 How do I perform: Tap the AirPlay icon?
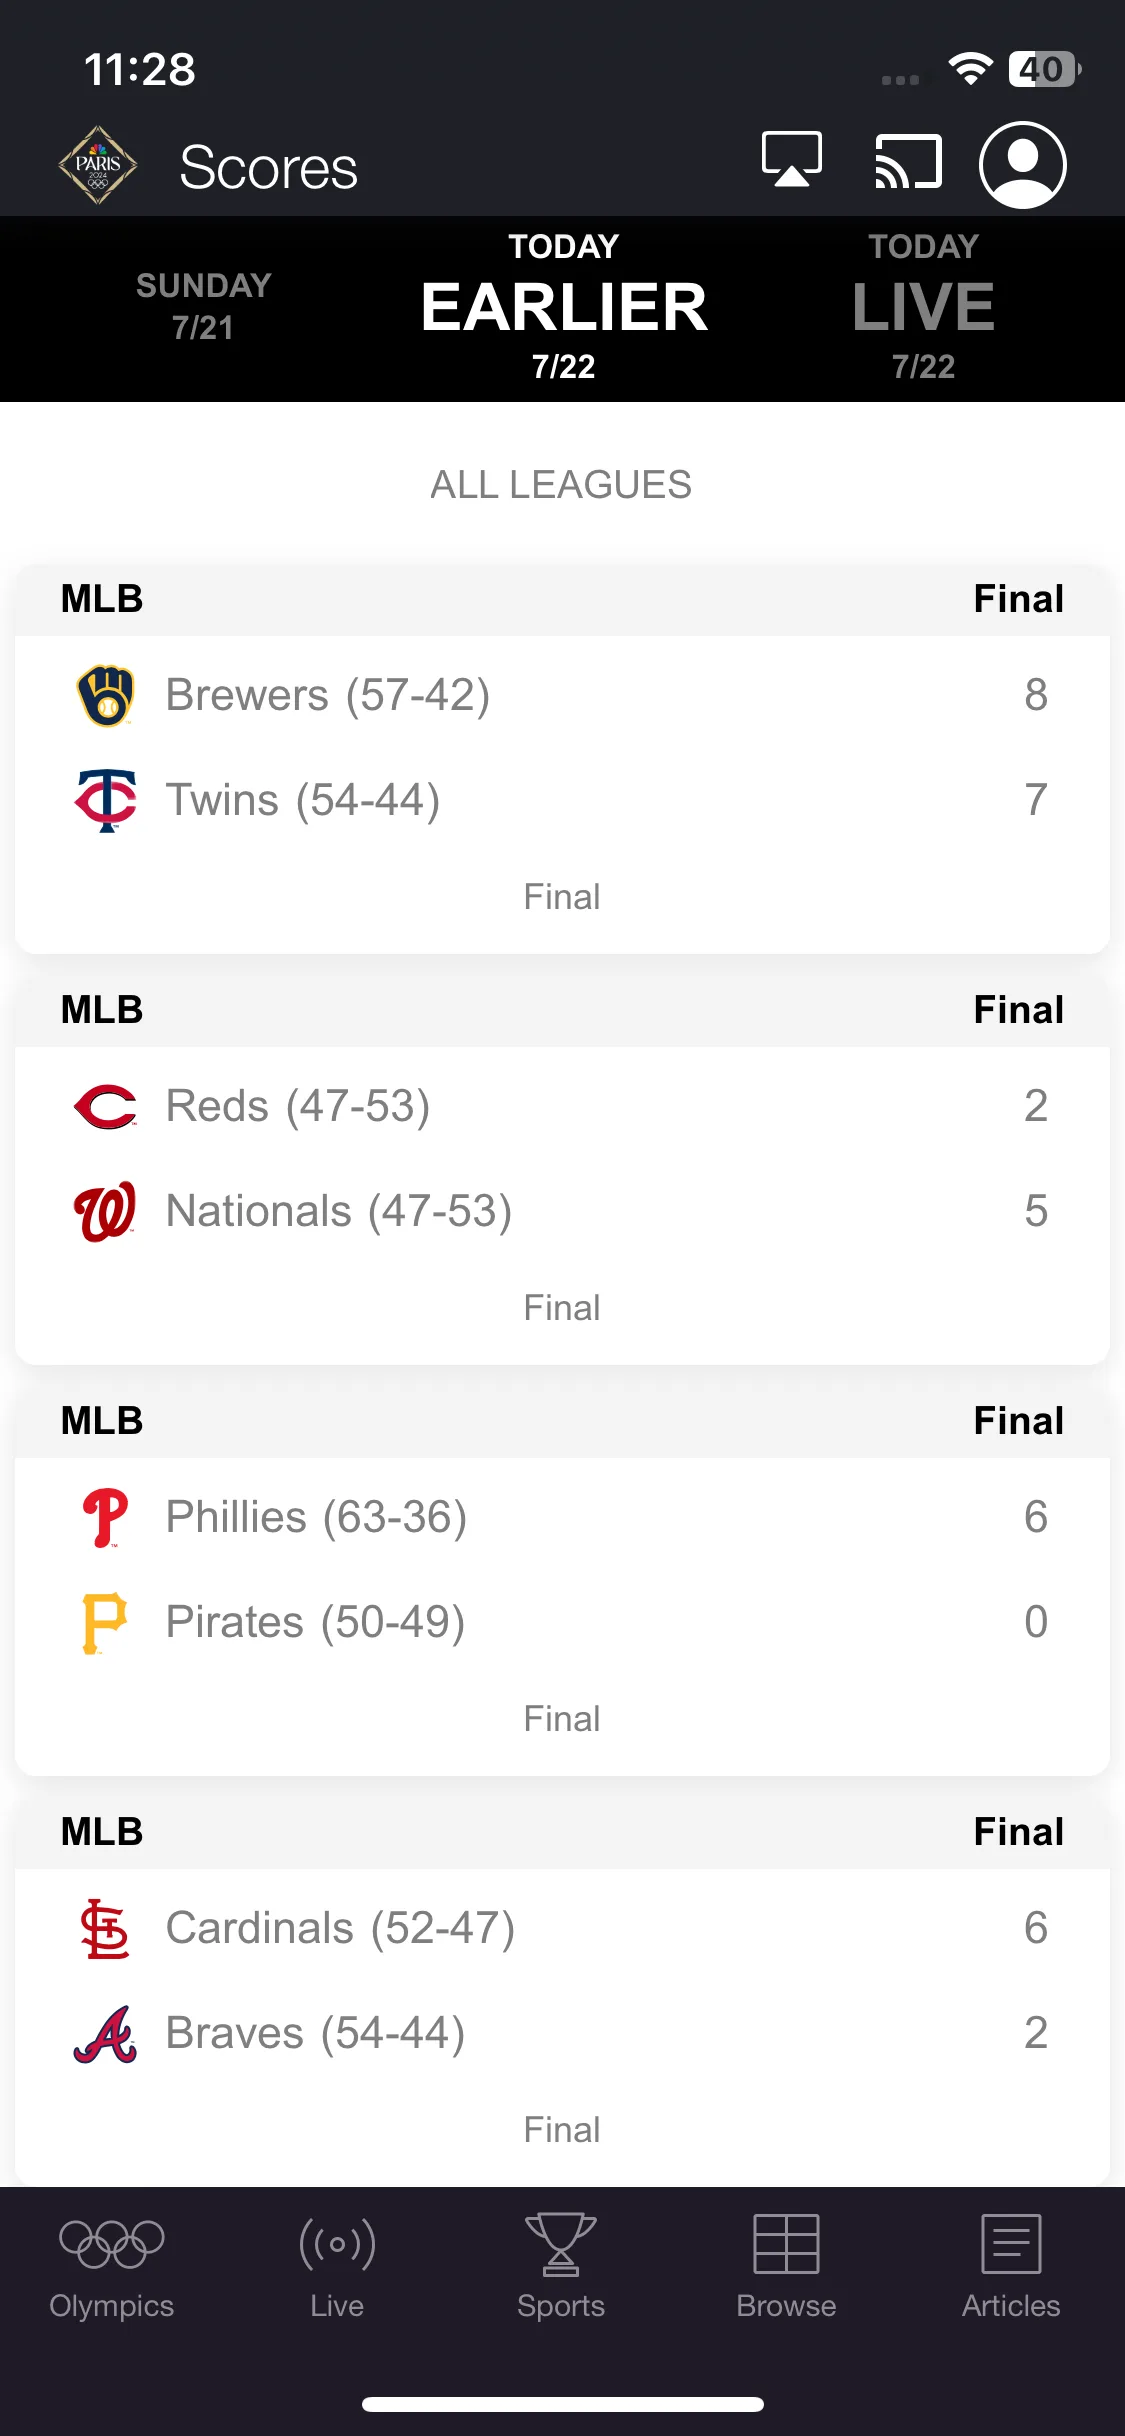pos(791,160)
